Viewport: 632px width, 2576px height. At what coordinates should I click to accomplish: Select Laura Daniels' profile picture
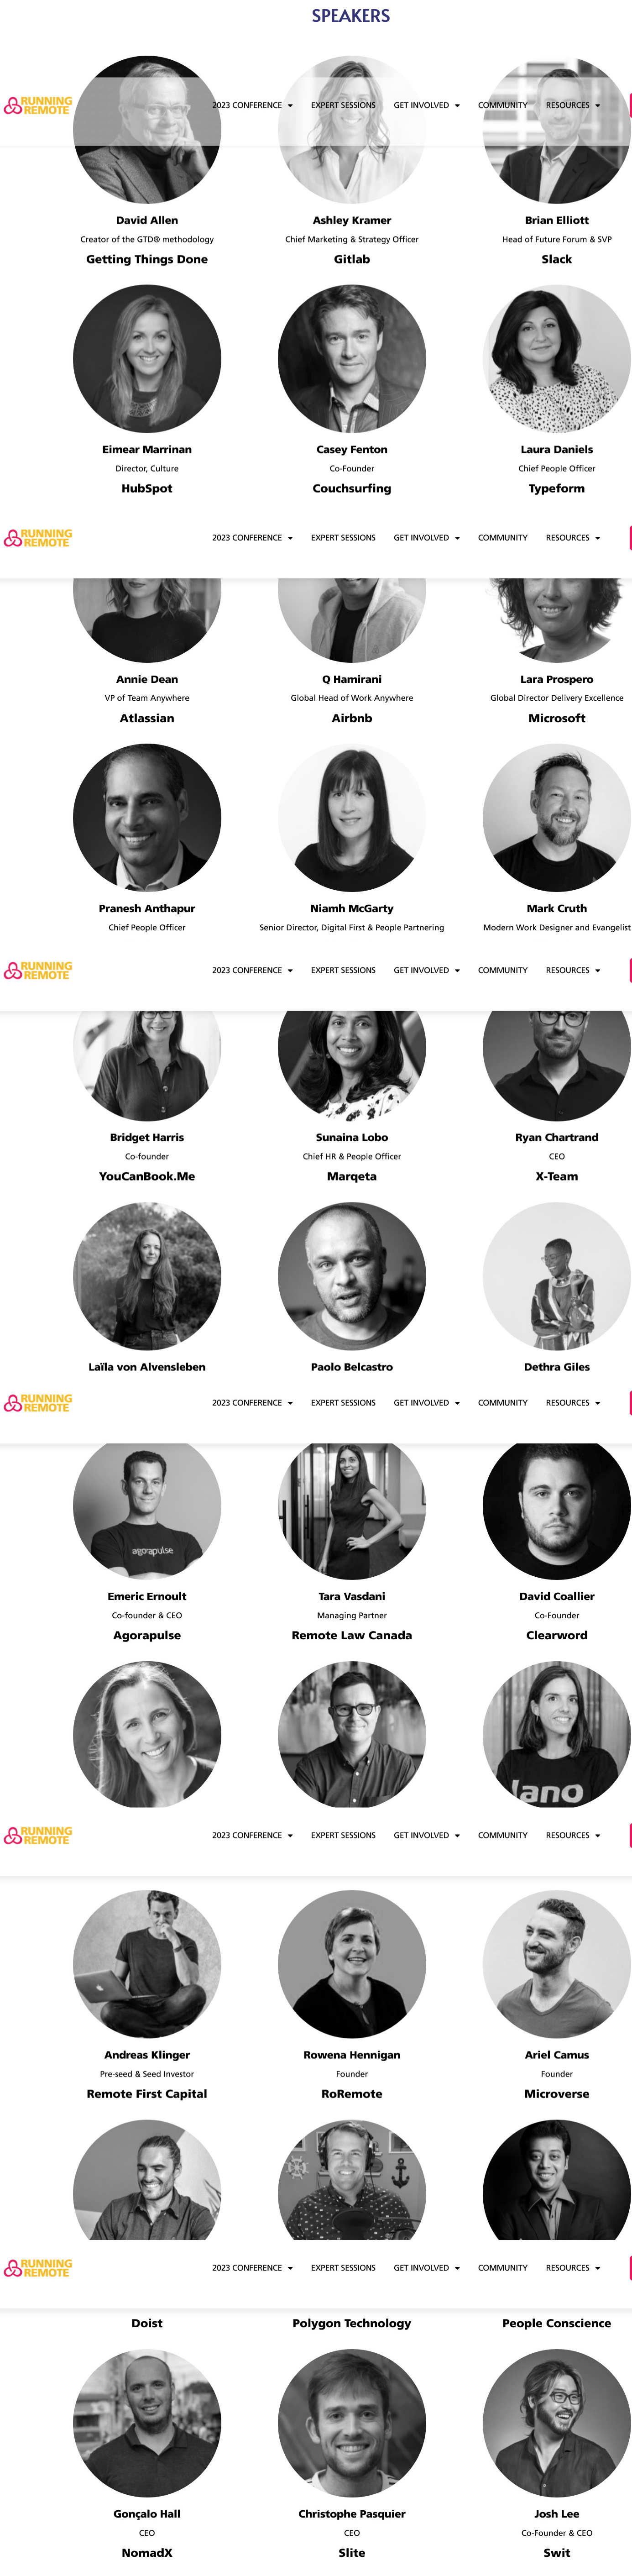tap(556, 359)
